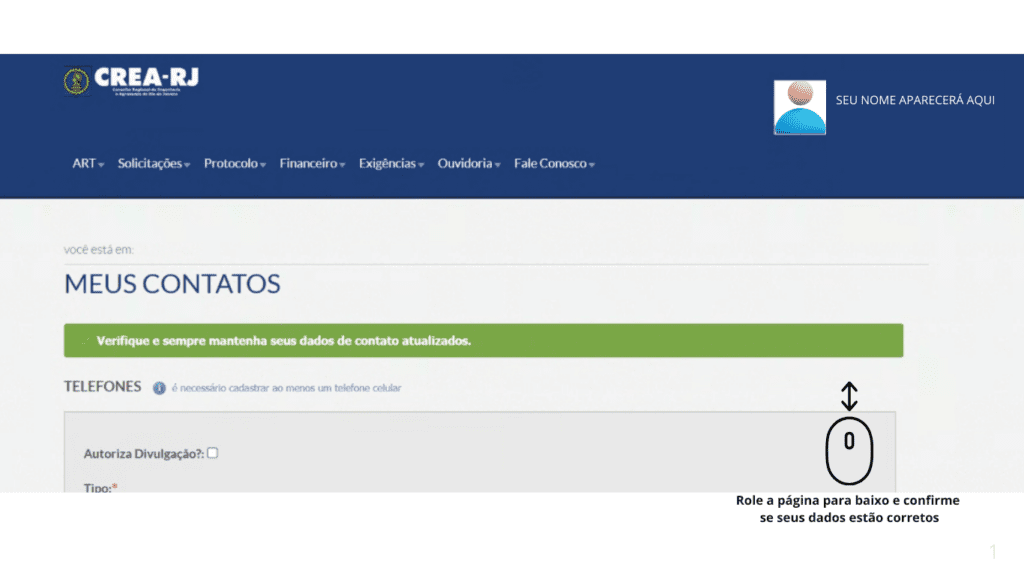Click the green contact update notice banner
The image size is (1024, 576).
[483, 341]
